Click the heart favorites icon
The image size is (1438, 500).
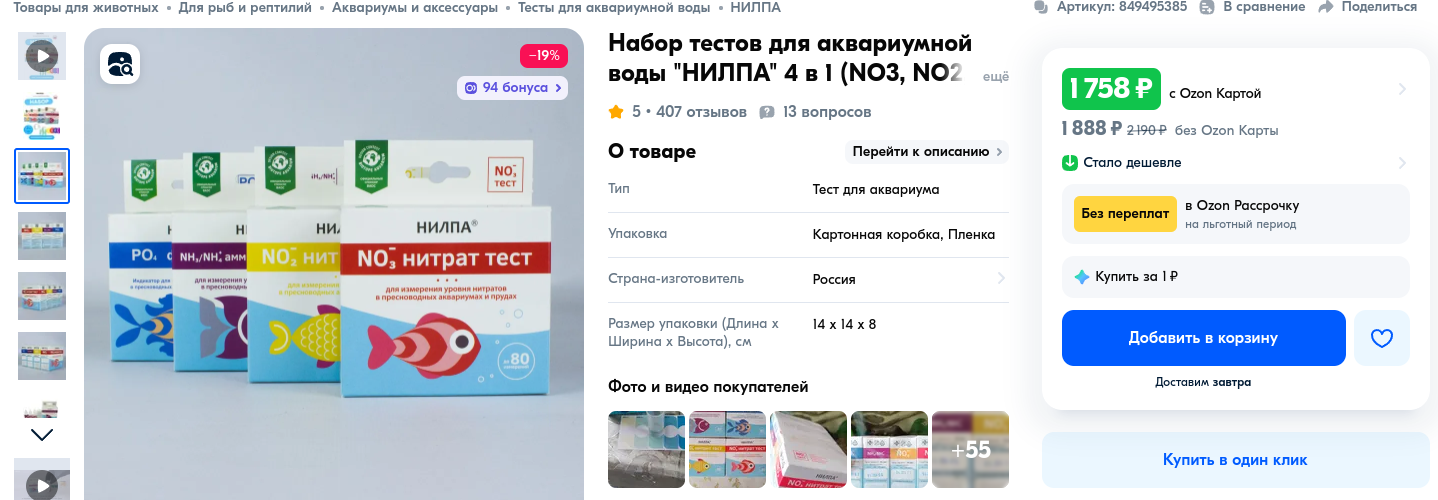tap(1381, 338)
